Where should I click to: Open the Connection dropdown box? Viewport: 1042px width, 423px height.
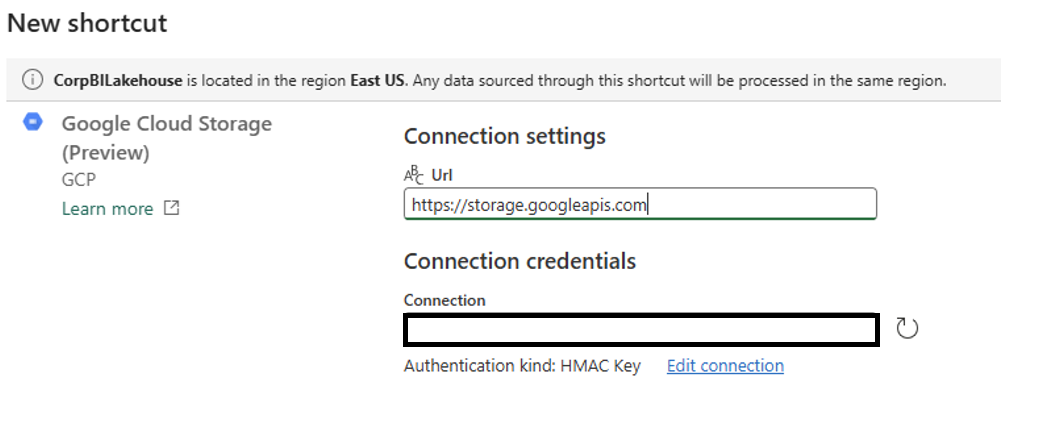641,329
